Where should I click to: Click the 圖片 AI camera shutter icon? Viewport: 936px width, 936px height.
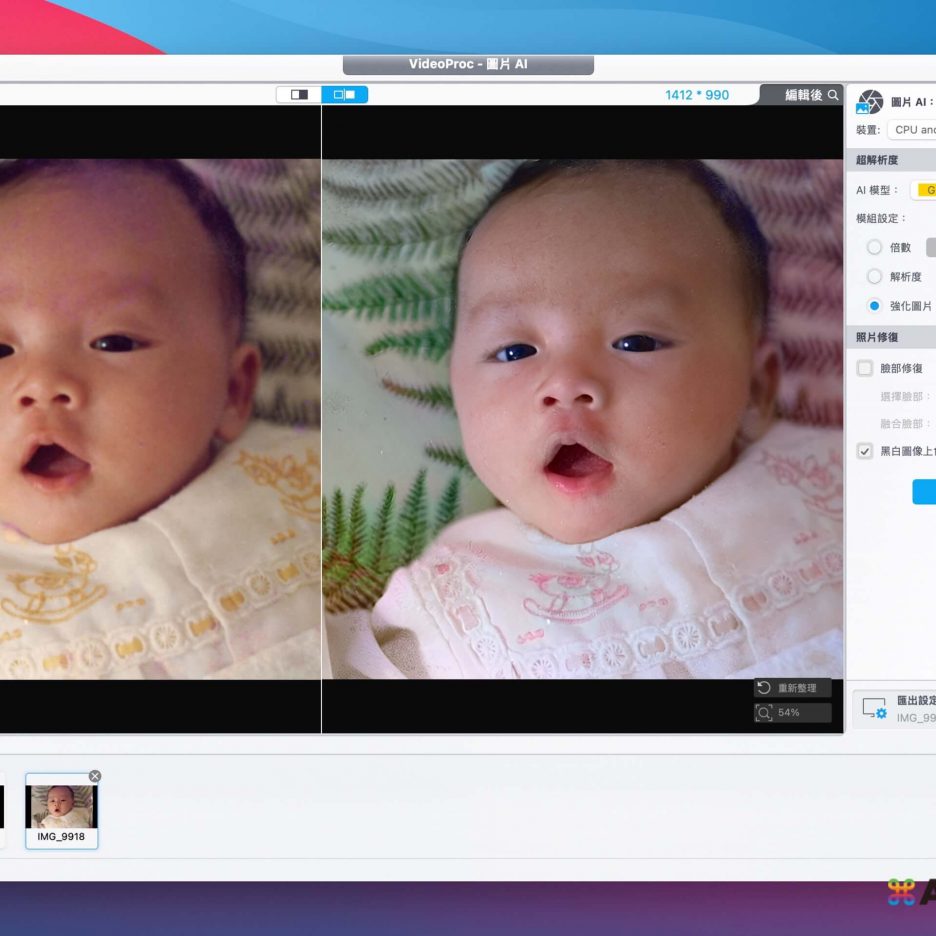pos(870,102)
